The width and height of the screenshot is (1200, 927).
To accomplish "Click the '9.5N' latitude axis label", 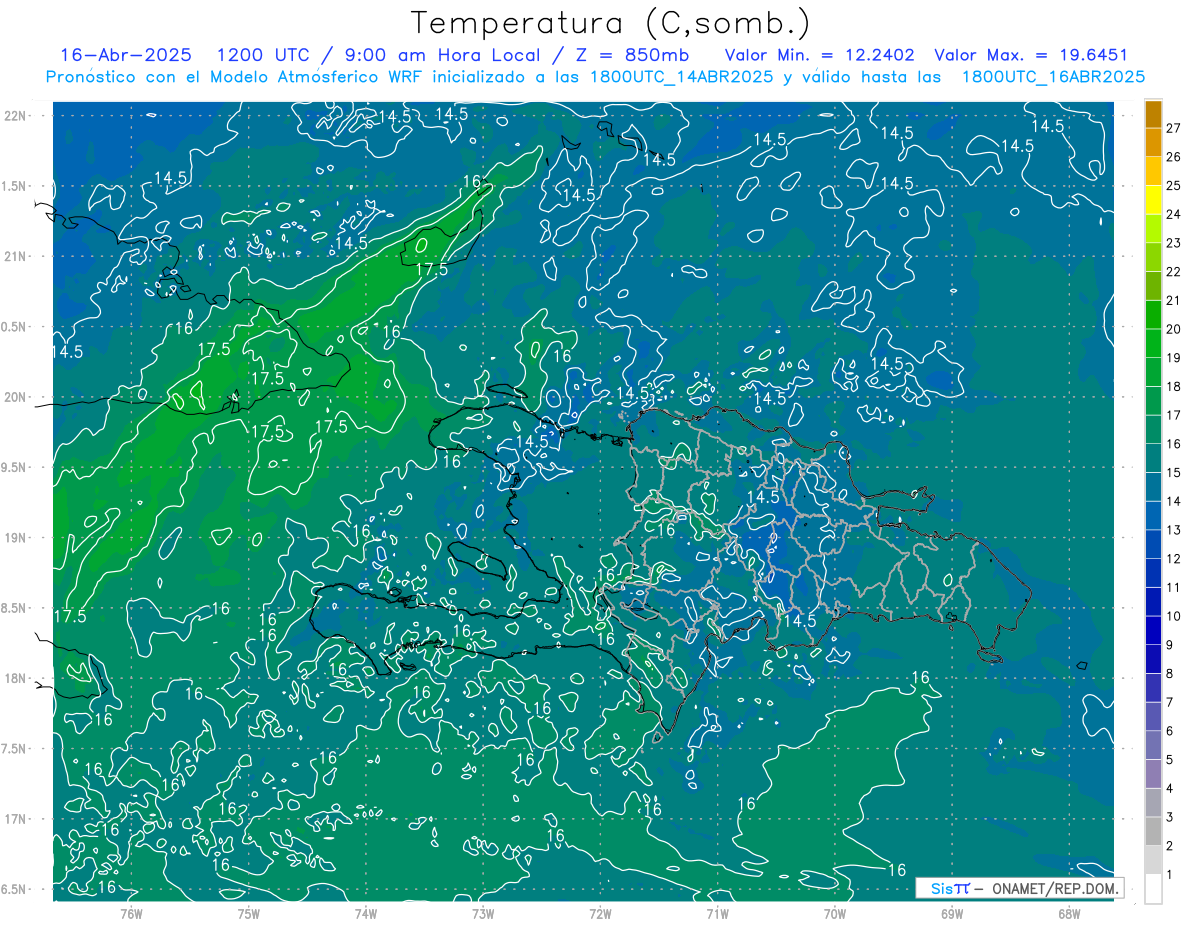I will [16, 467].
